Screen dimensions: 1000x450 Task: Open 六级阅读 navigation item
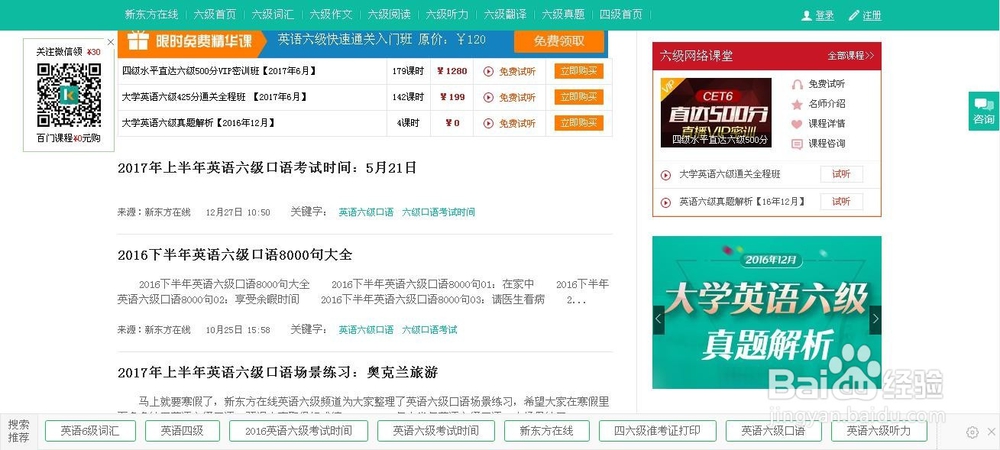tap(389, 15)
